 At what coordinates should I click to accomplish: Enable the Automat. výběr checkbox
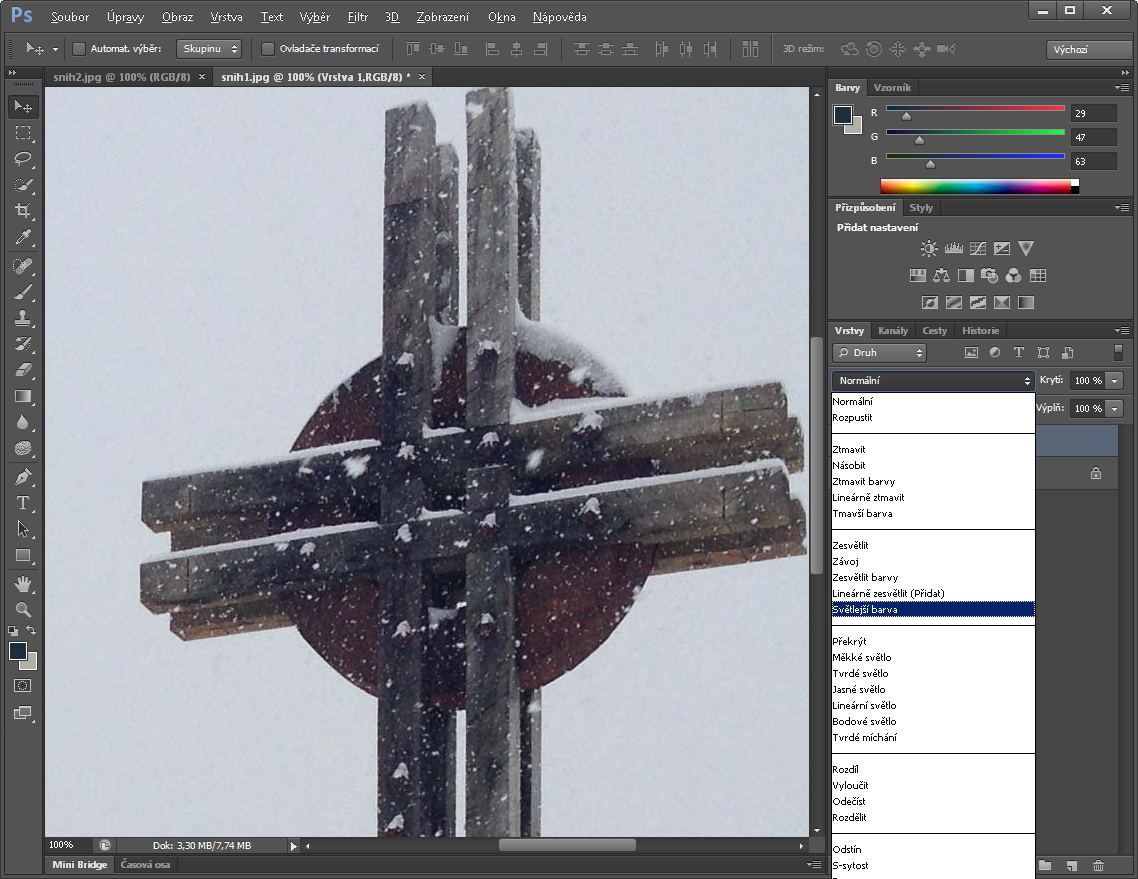(x=79, y=48)
